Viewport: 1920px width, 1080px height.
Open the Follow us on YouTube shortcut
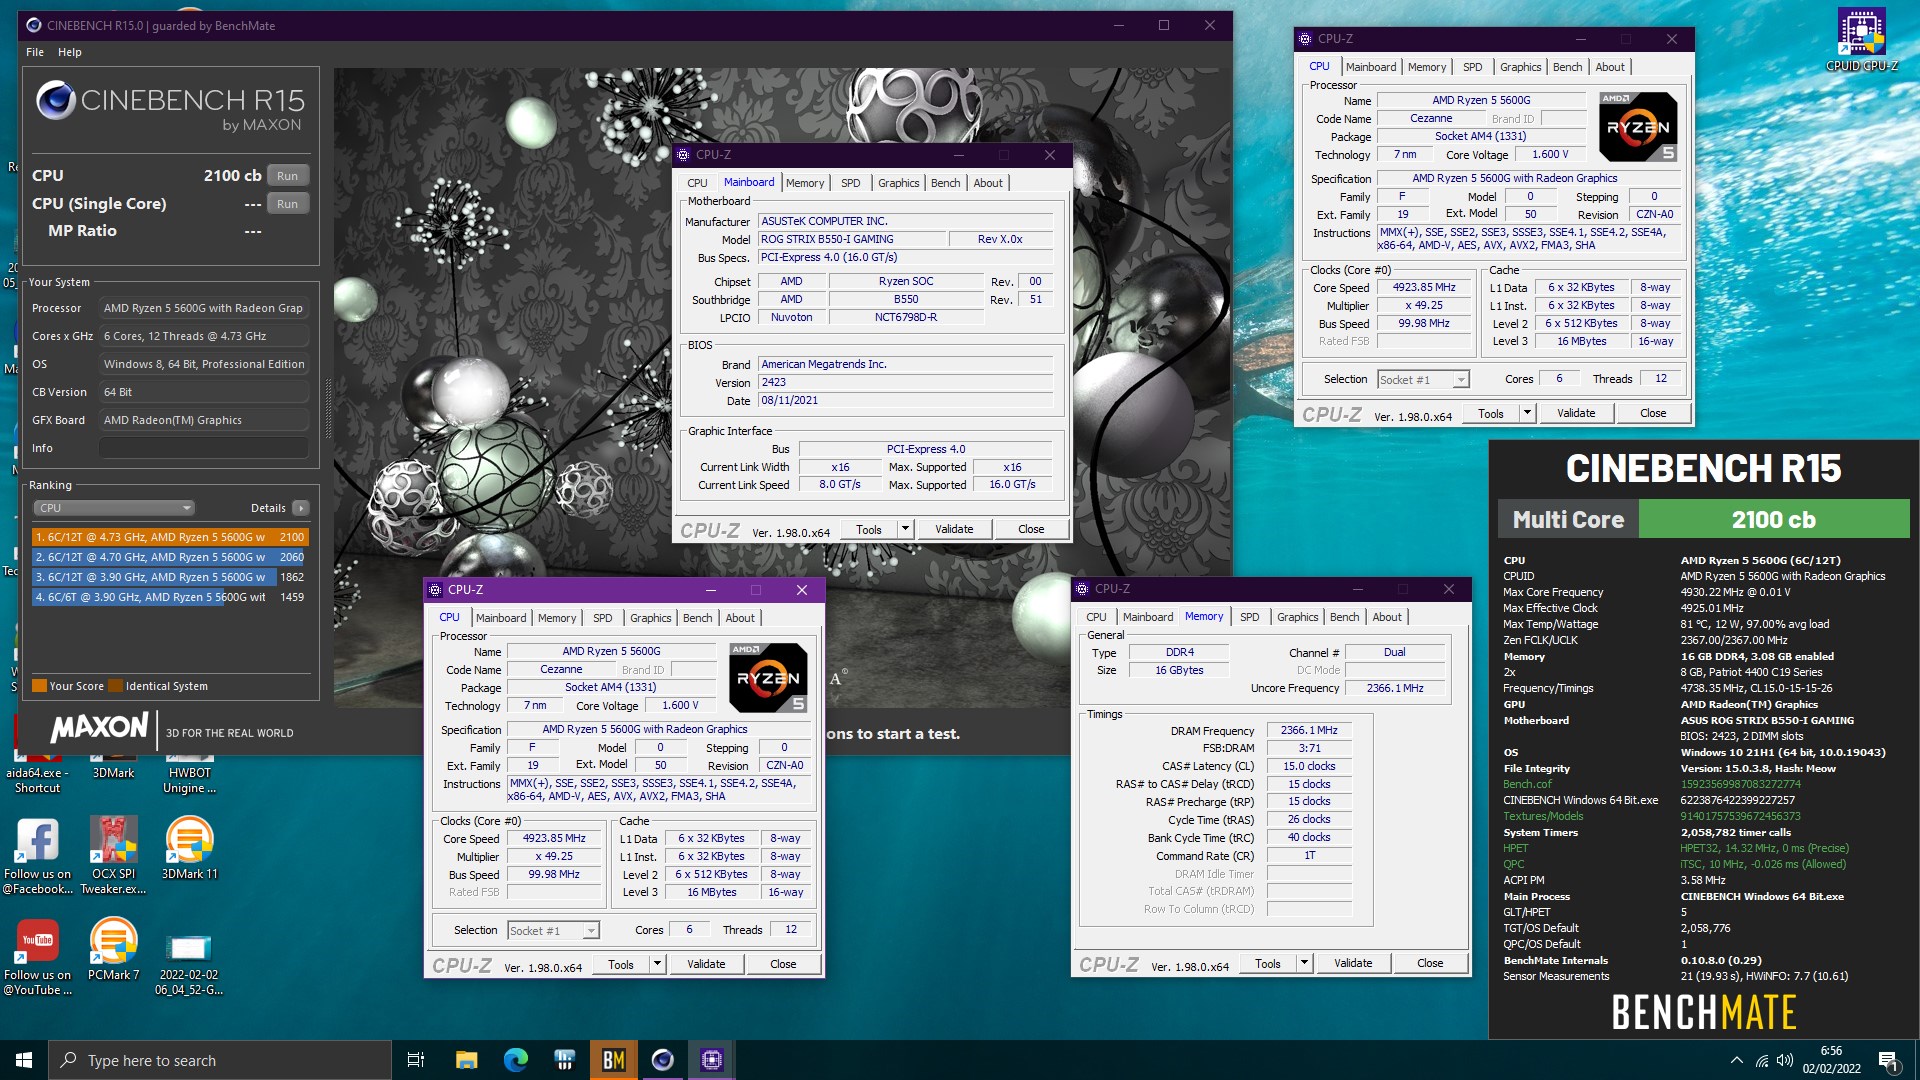(37, 957)
